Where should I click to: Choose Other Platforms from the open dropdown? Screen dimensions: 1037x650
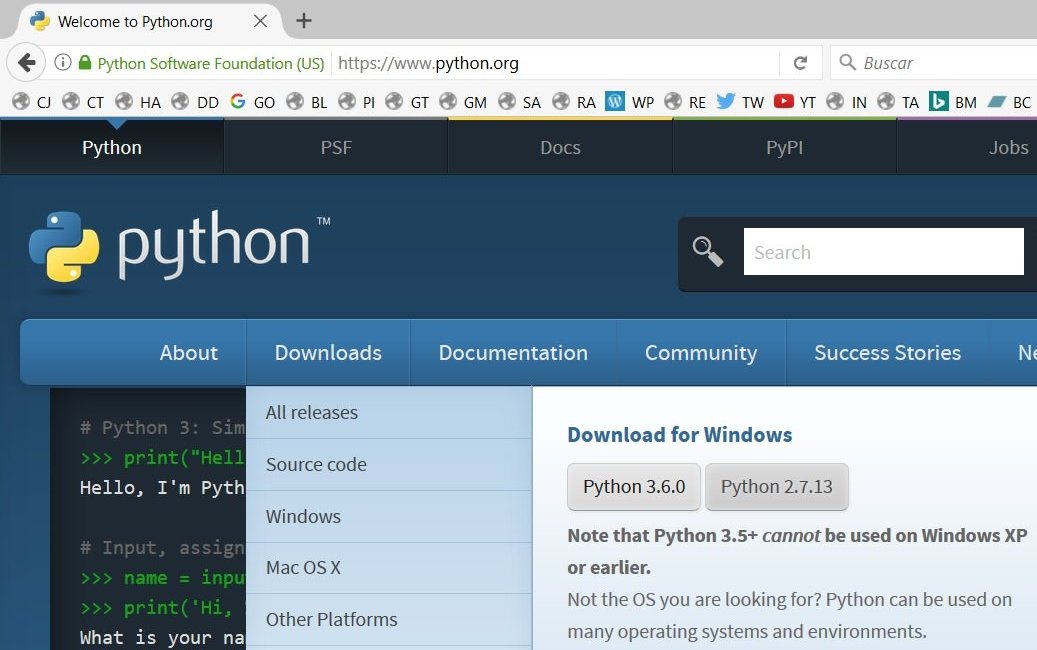(332, 619)
